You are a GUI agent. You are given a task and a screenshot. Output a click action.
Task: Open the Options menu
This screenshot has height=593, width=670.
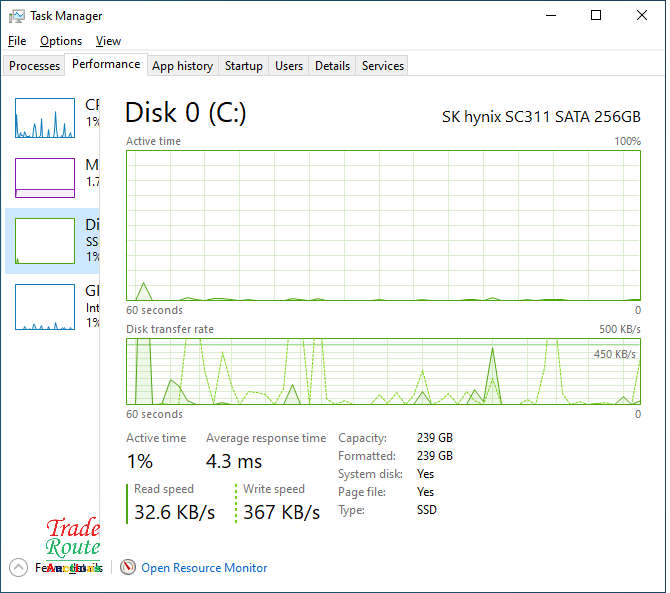click(61, 41)
